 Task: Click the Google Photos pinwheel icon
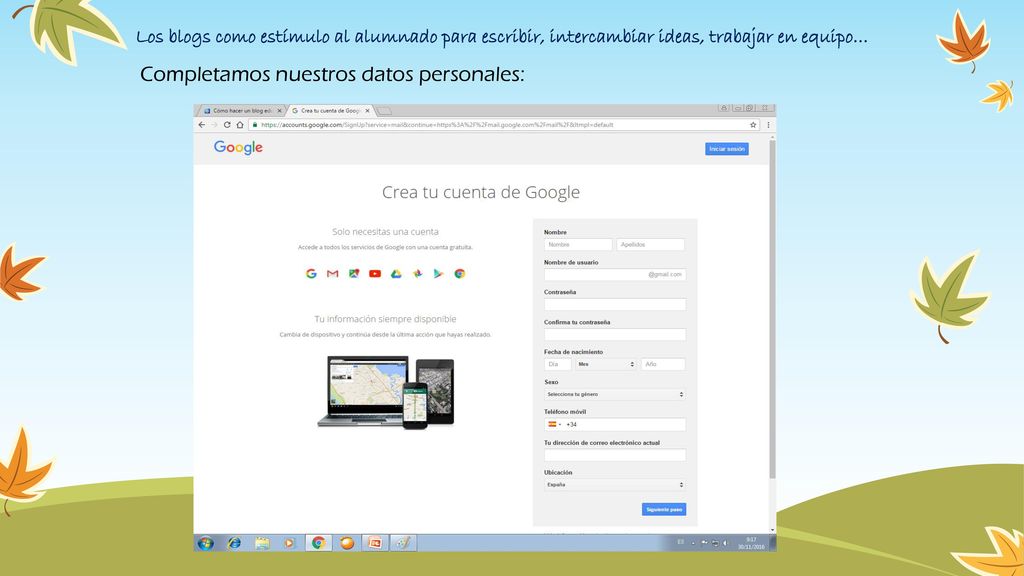tap(417, 274)
